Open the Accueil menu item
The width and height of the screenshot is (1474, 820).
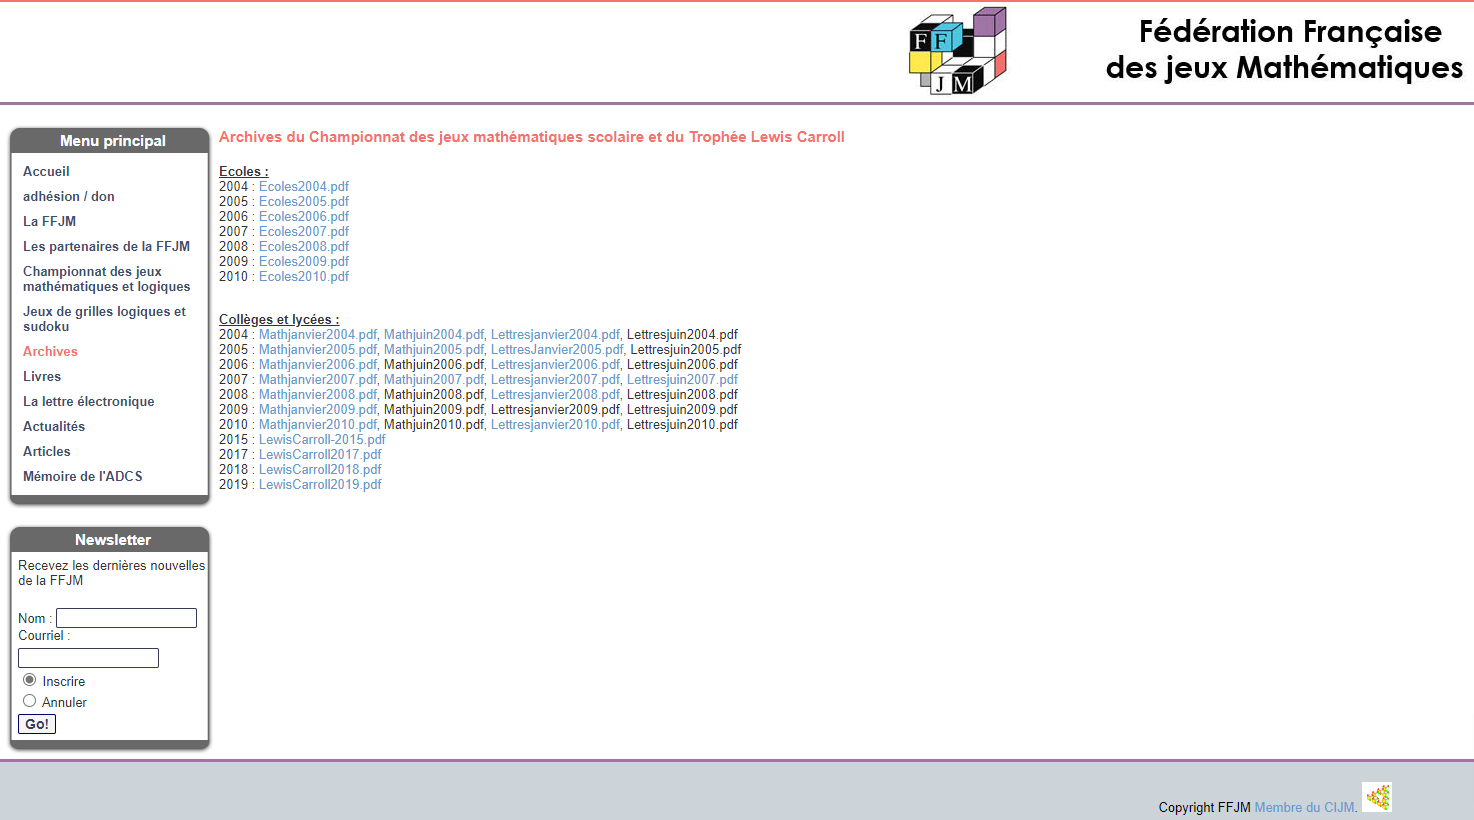pyautogui.click(x=46, y=171)
